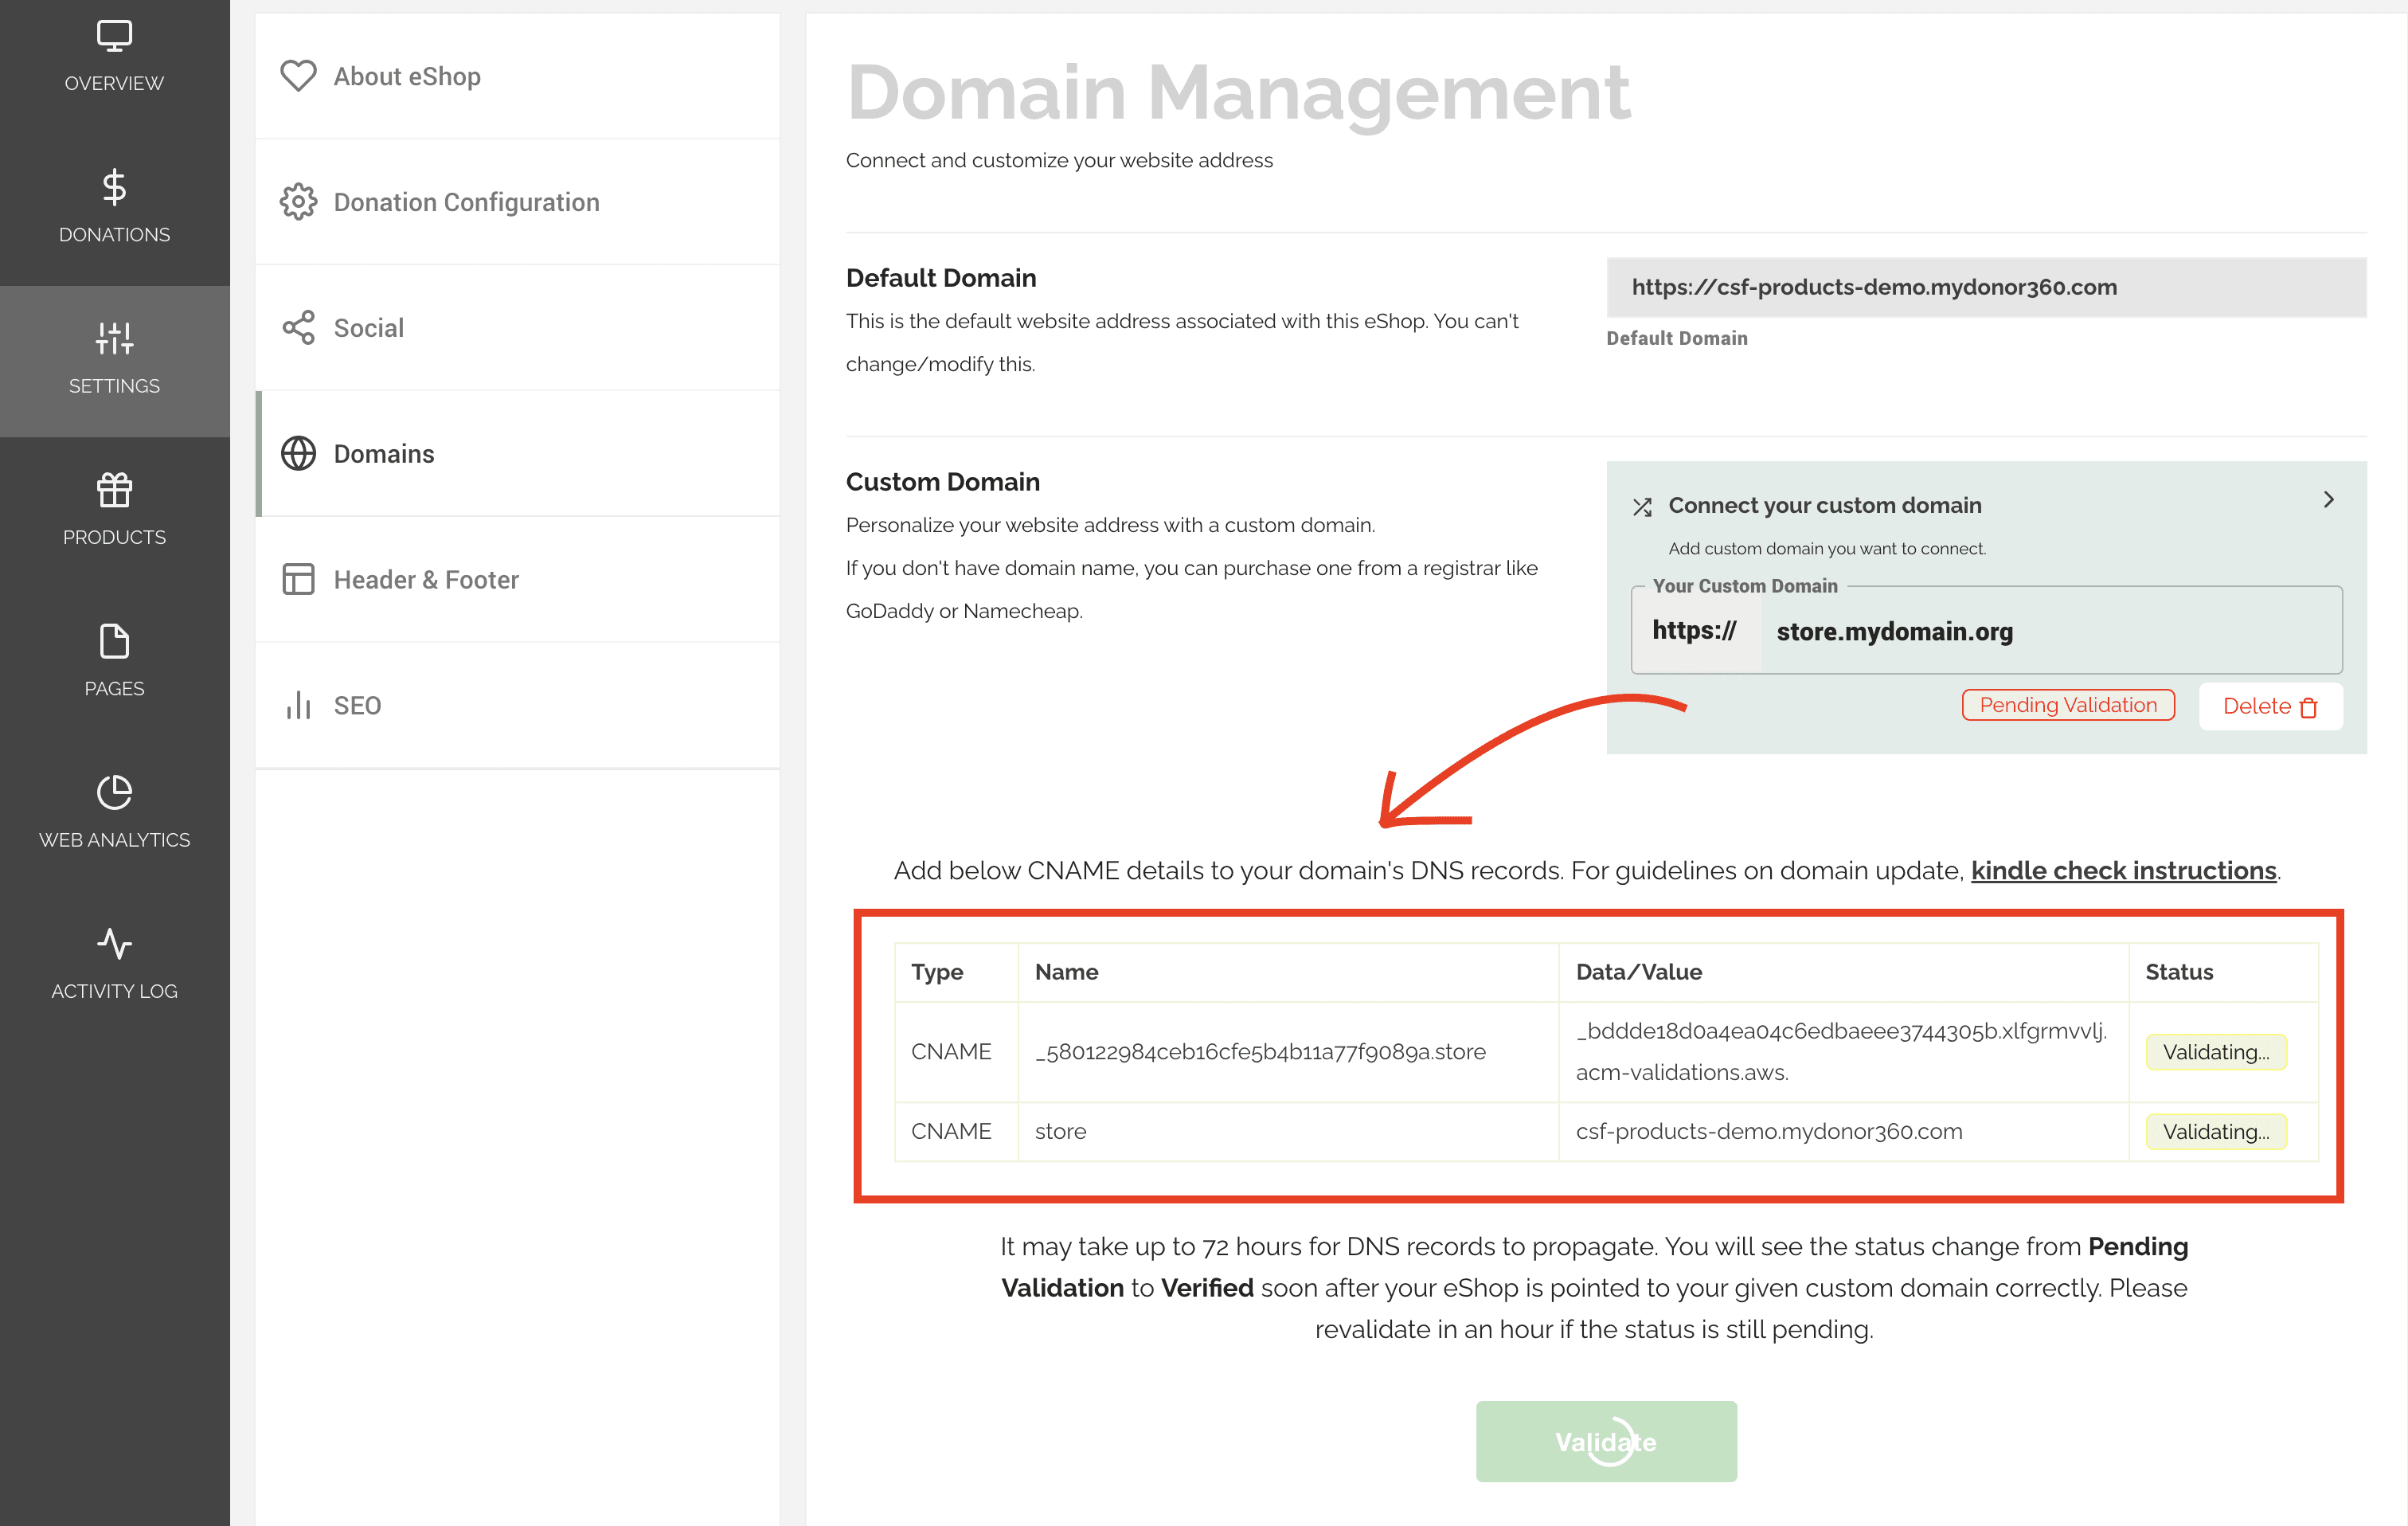Open Donations via dollar sign icon
The width and height of the screenshot is (2408, 1526).
[114, 187]
